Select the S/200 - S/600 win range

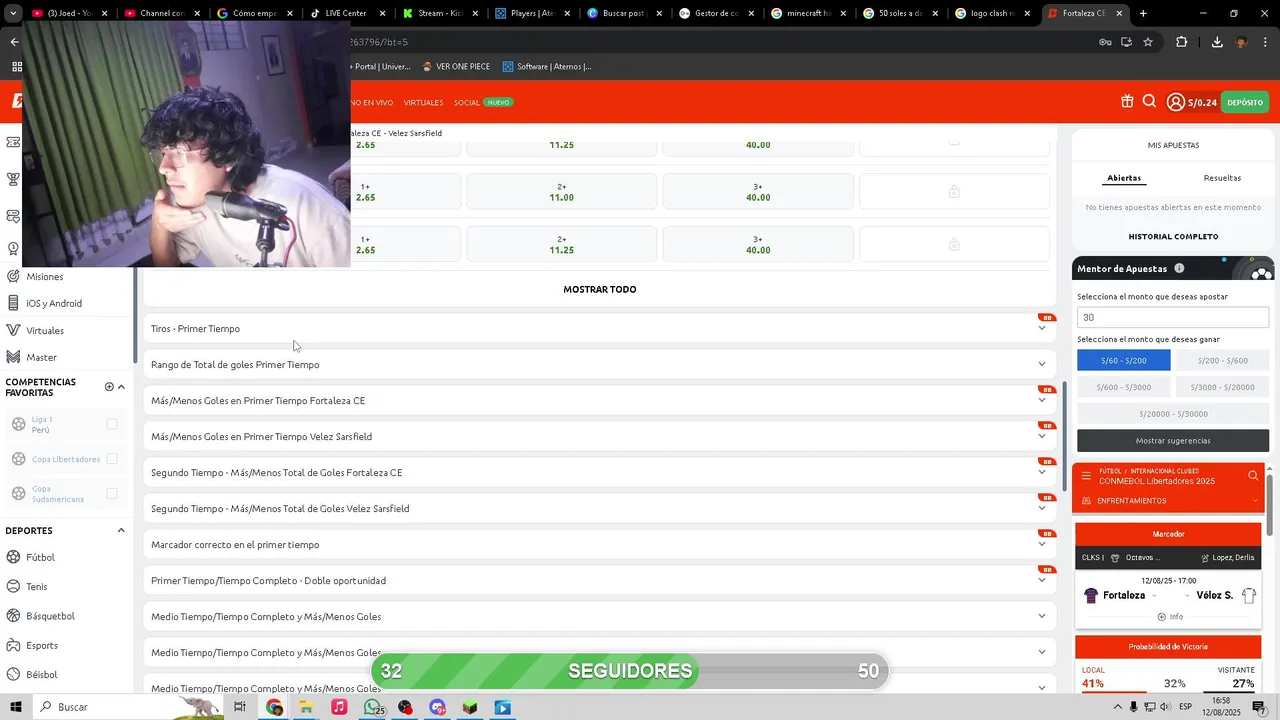tap(1222, 360)
